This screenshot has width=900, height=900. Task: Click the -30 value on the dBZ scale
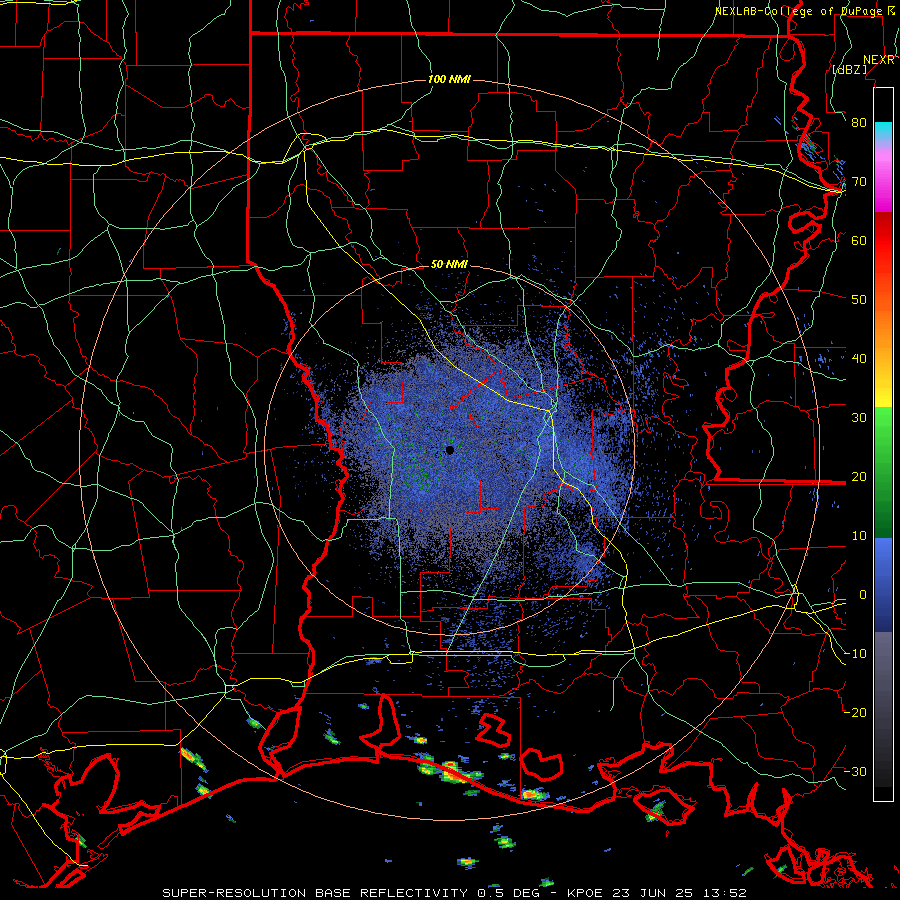tap(855, 772)
